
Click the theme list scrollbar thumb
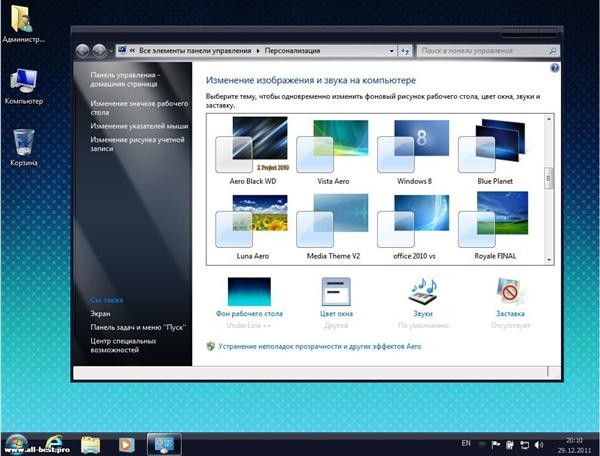point(549,178)
